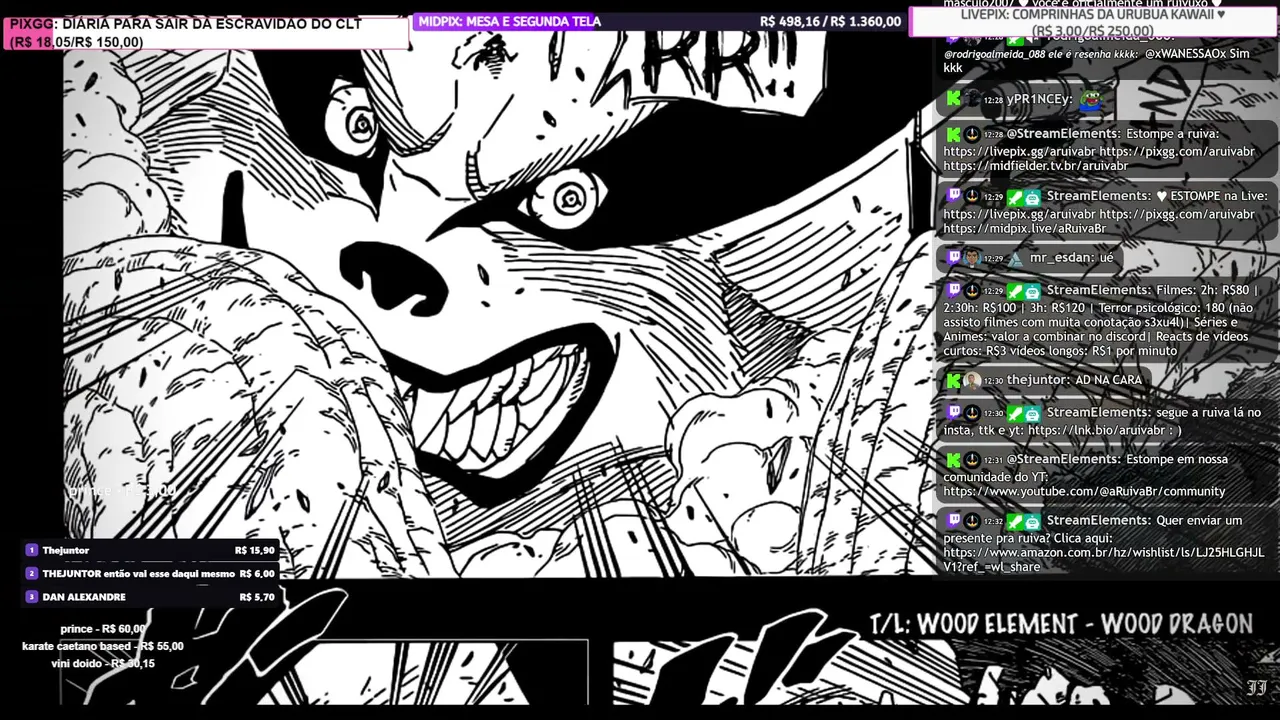Click the username 'mr_esdan:' in chat
Image resolution: width=1280 pixels, height=720 pixels.
1062,258
